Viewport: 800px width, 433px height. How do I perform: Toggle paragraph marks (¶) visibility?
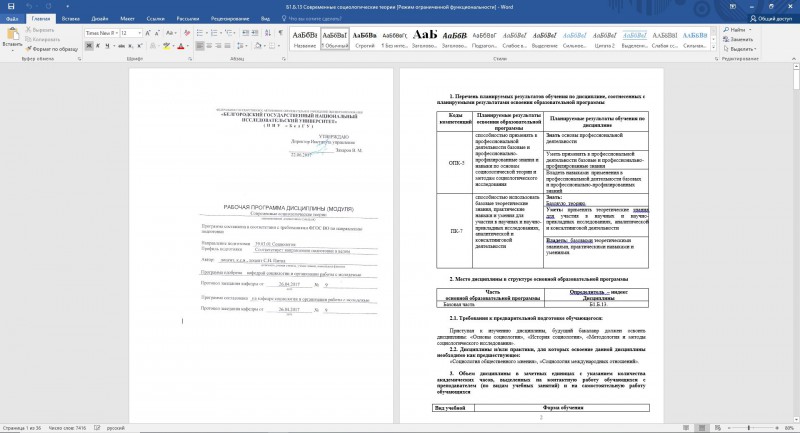(280, 33)
